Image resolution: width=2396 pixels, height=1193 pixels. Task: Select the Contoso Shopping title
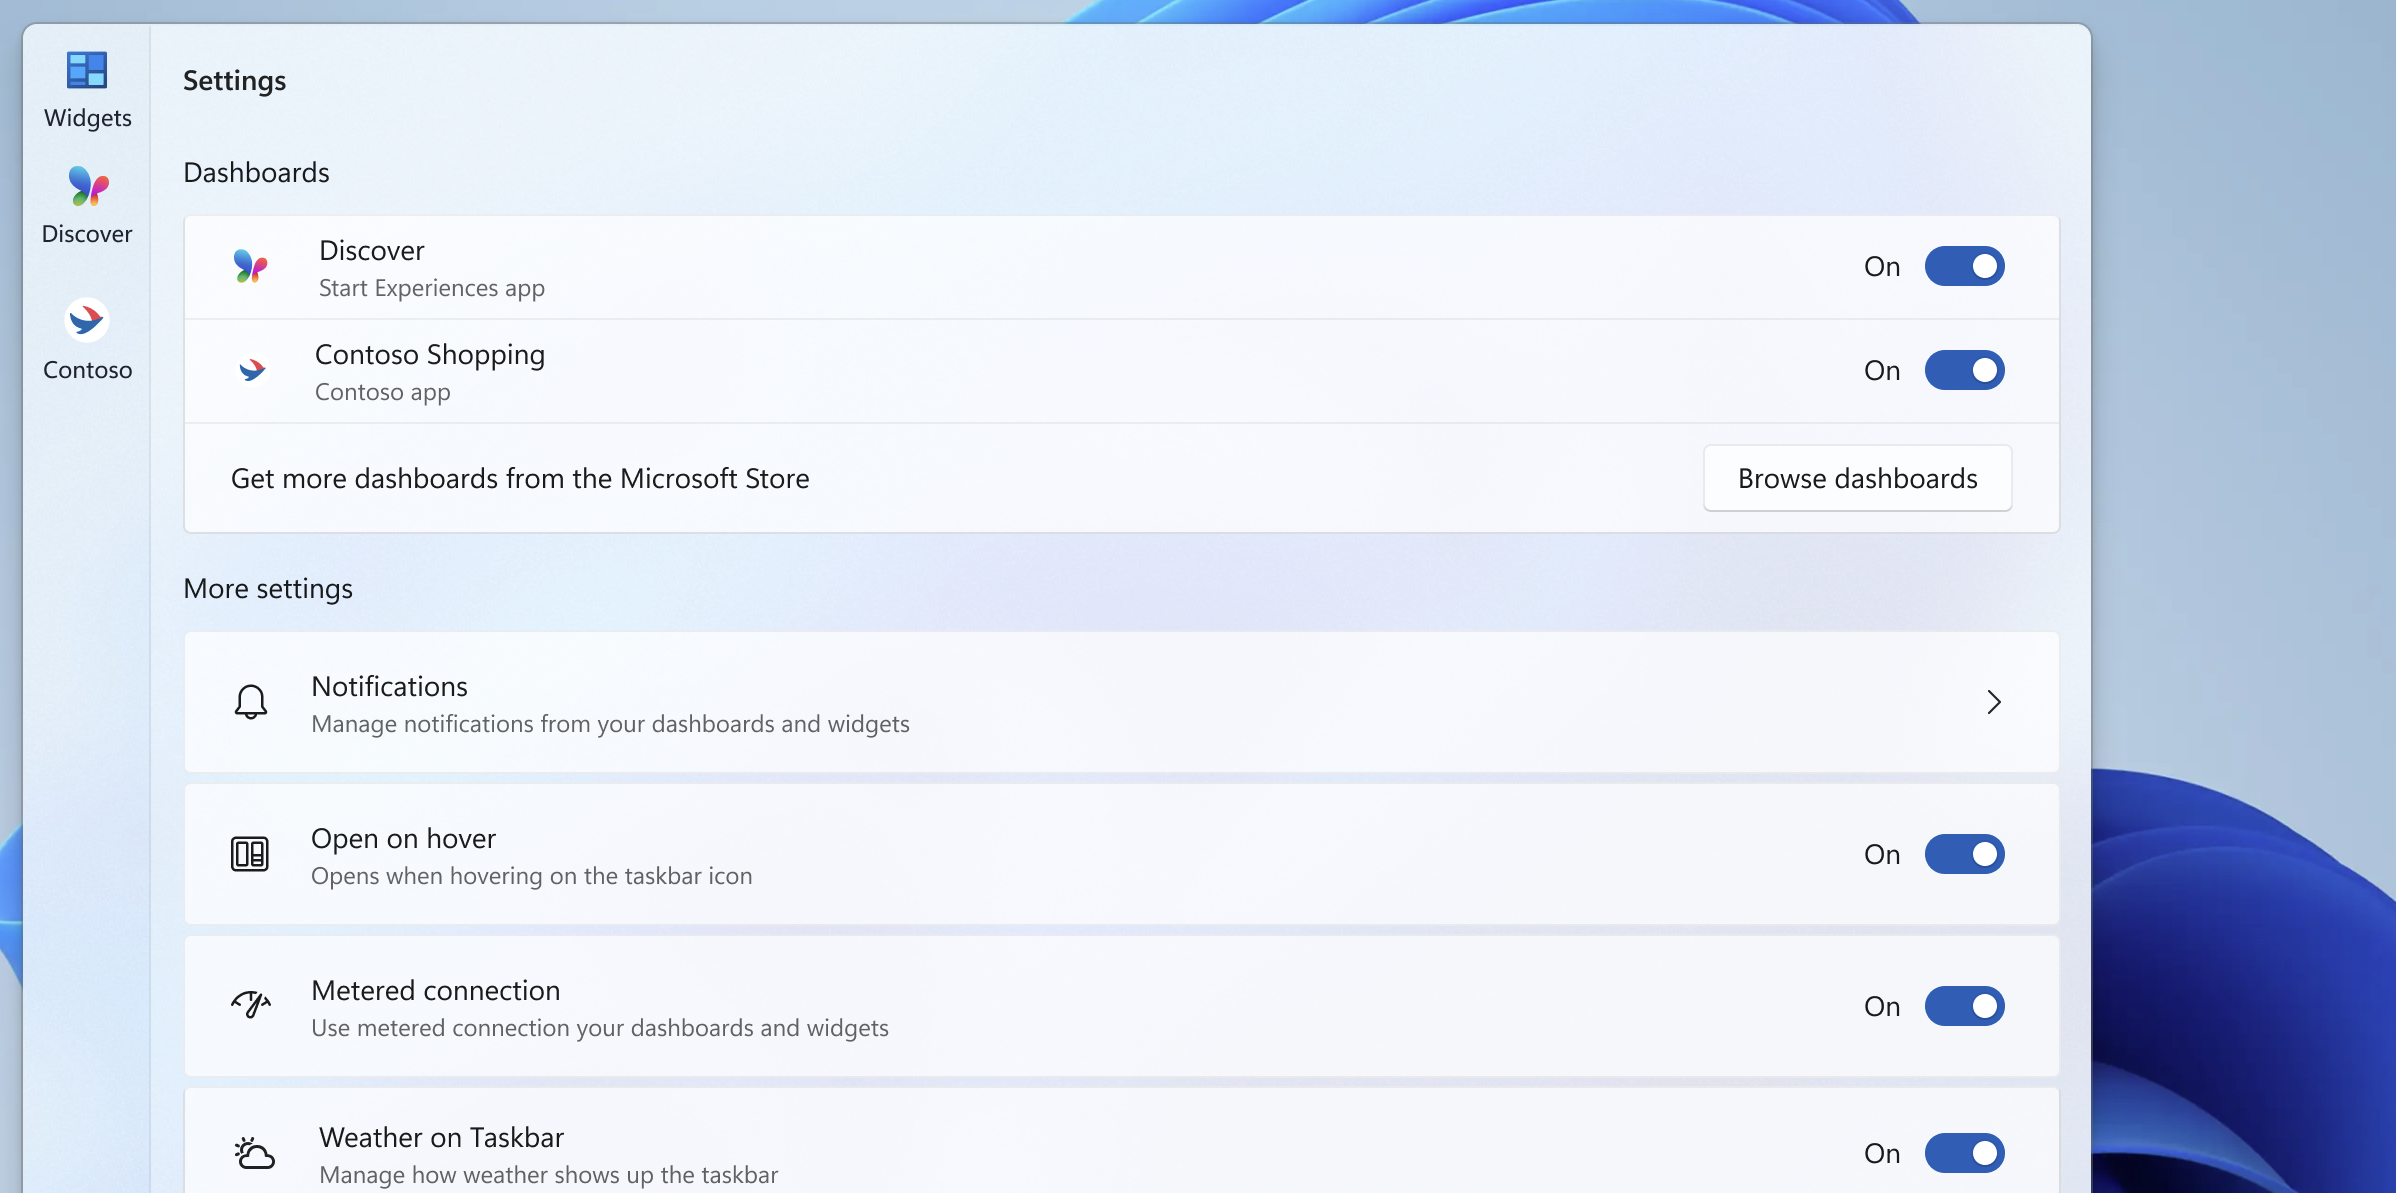click(430, 355)
